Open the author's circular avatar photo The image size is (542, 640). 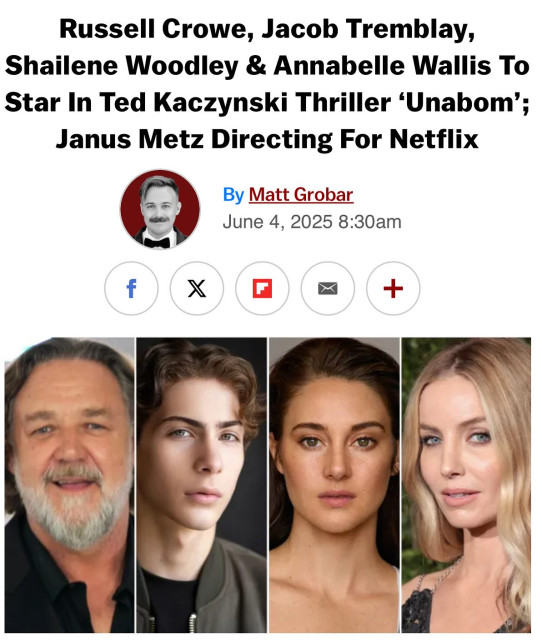click(x=160, y=209)
